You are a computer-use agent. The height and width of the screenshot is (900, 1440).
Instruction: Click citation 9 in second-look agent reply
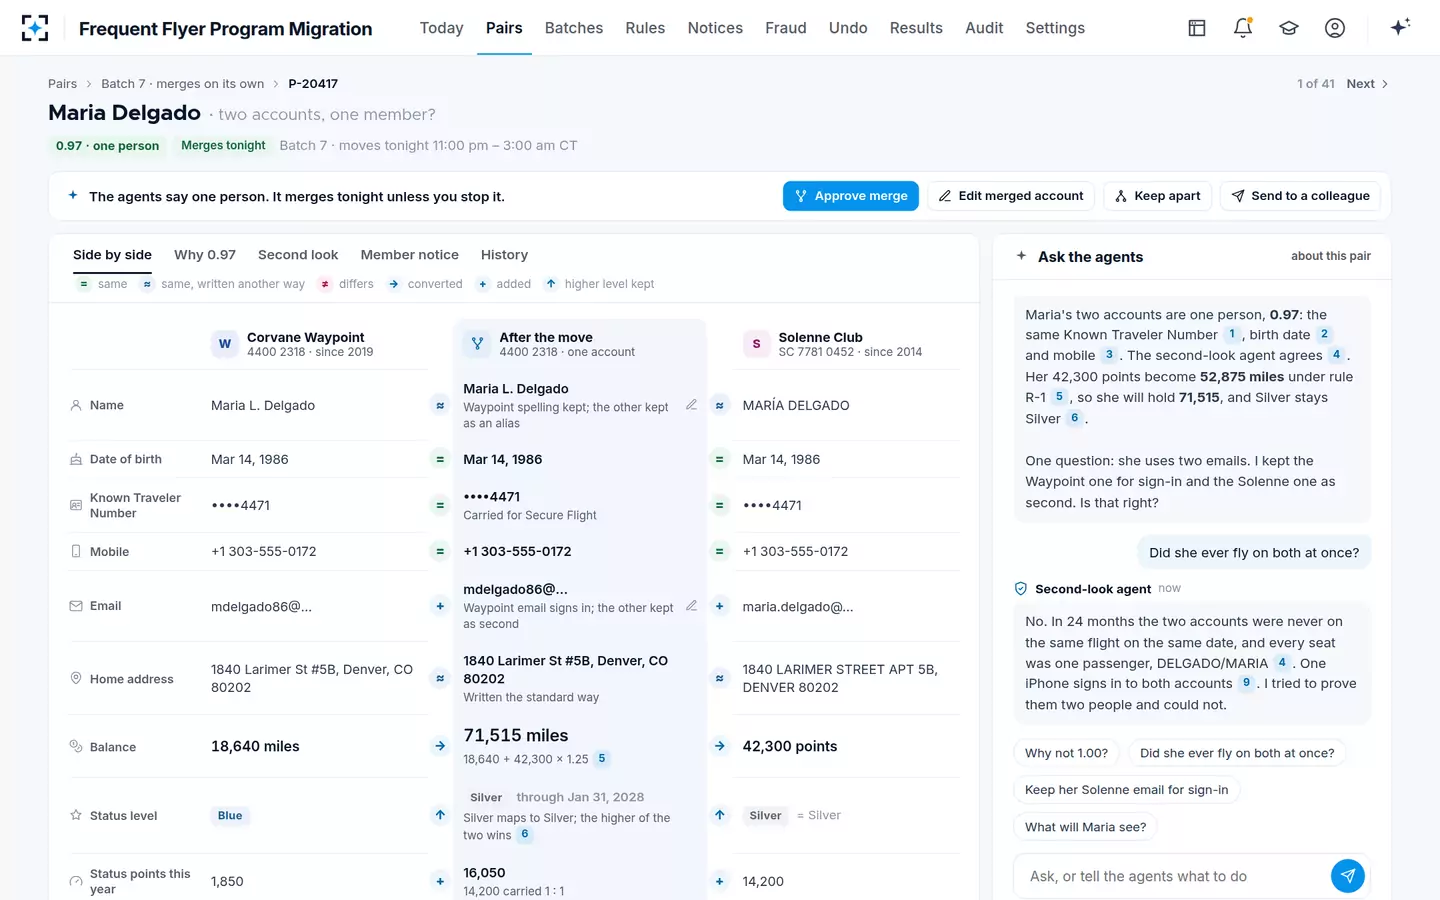pyautogui.click(x=1246, y=683)
